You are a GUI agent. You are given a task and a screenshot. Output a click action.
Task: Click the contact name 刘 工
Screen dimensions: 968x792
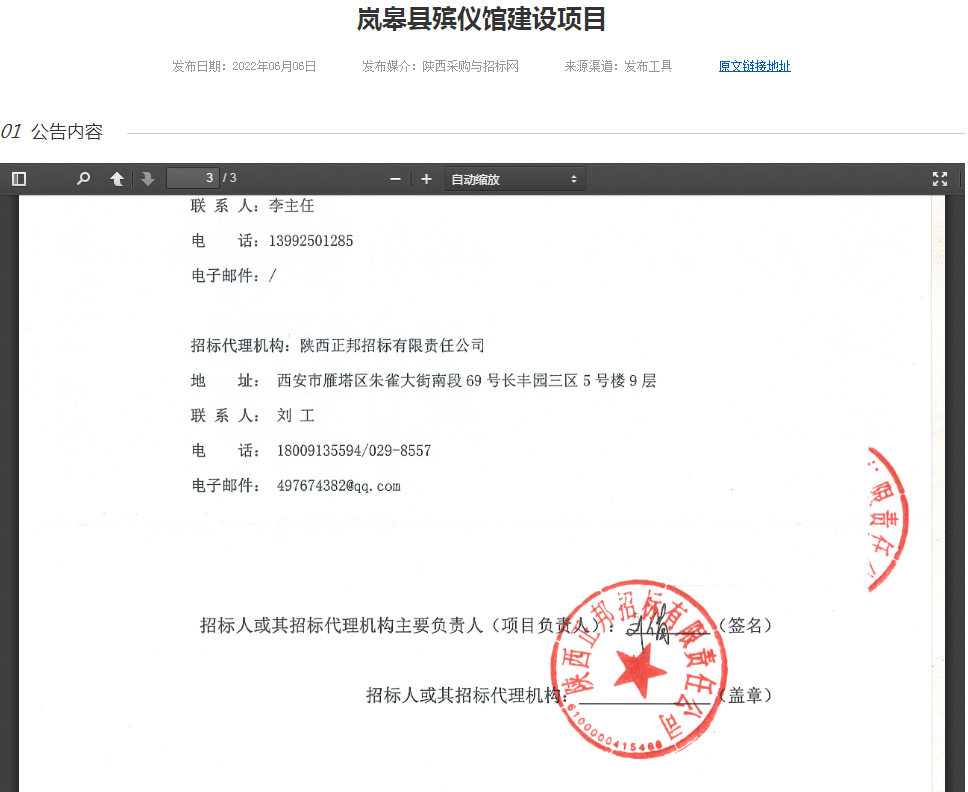(296, 415)
